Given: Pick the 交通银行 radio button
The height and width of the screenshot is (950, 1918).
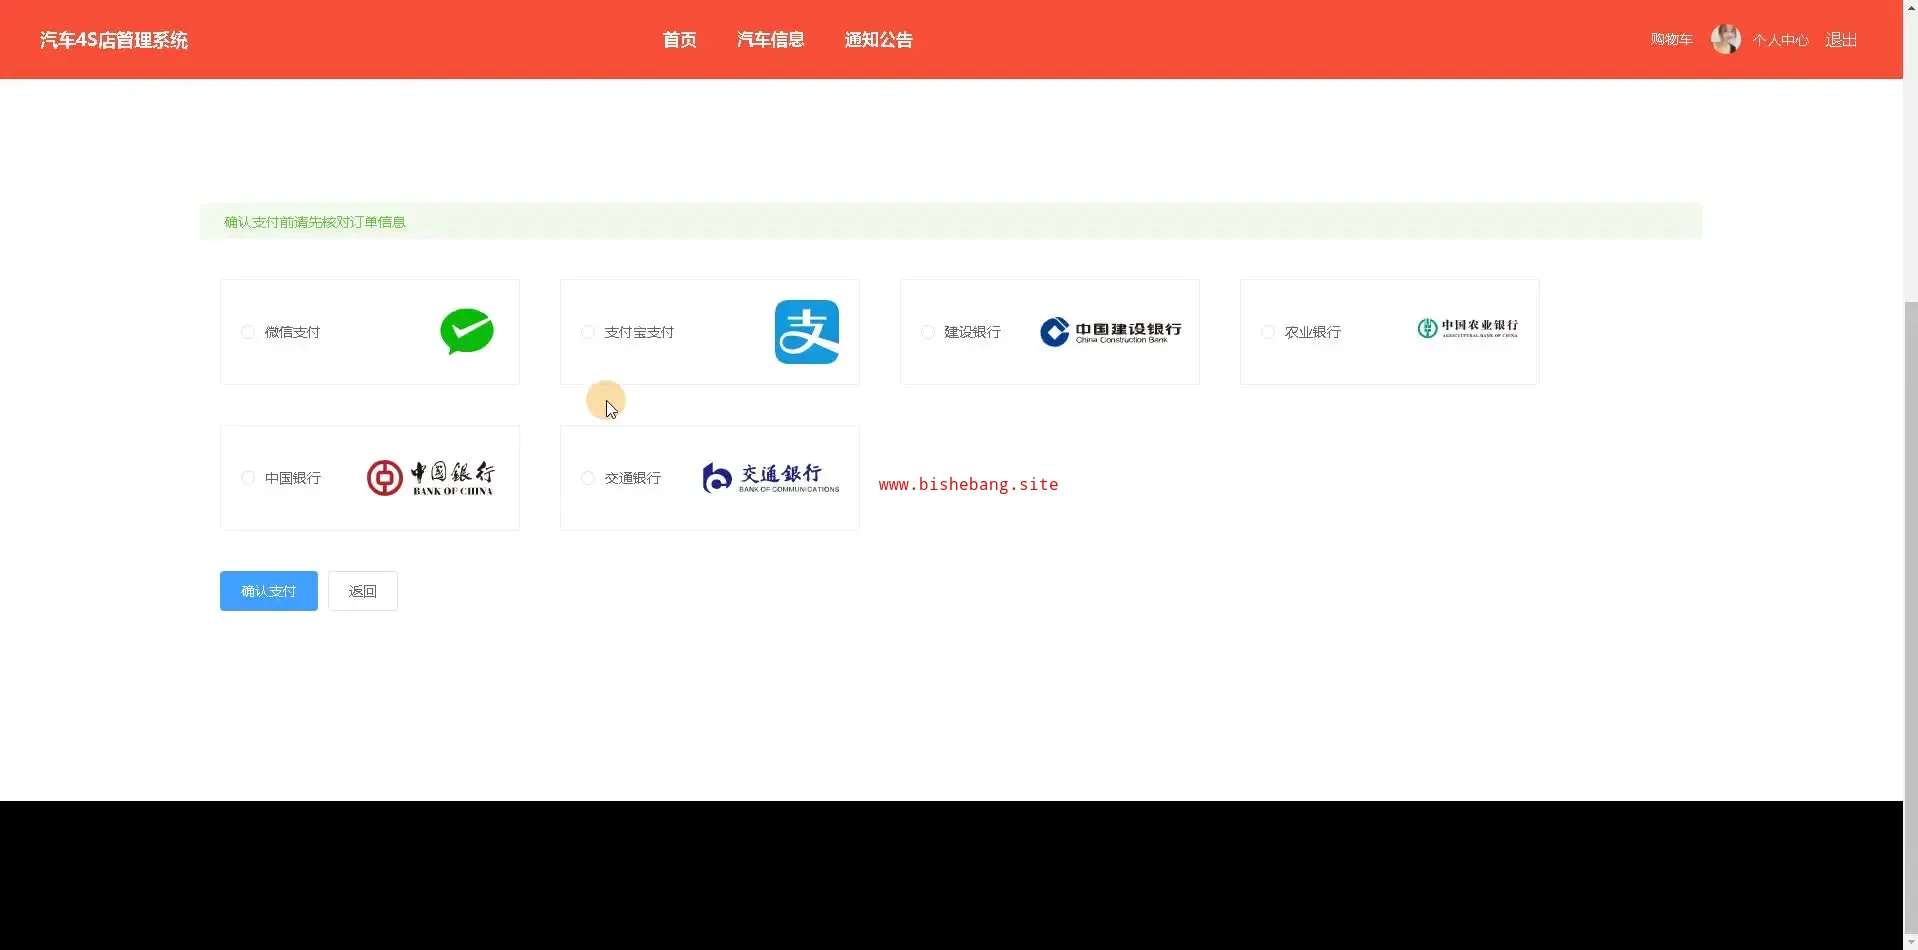Looking at the screenshot, I should pos(588,478).
